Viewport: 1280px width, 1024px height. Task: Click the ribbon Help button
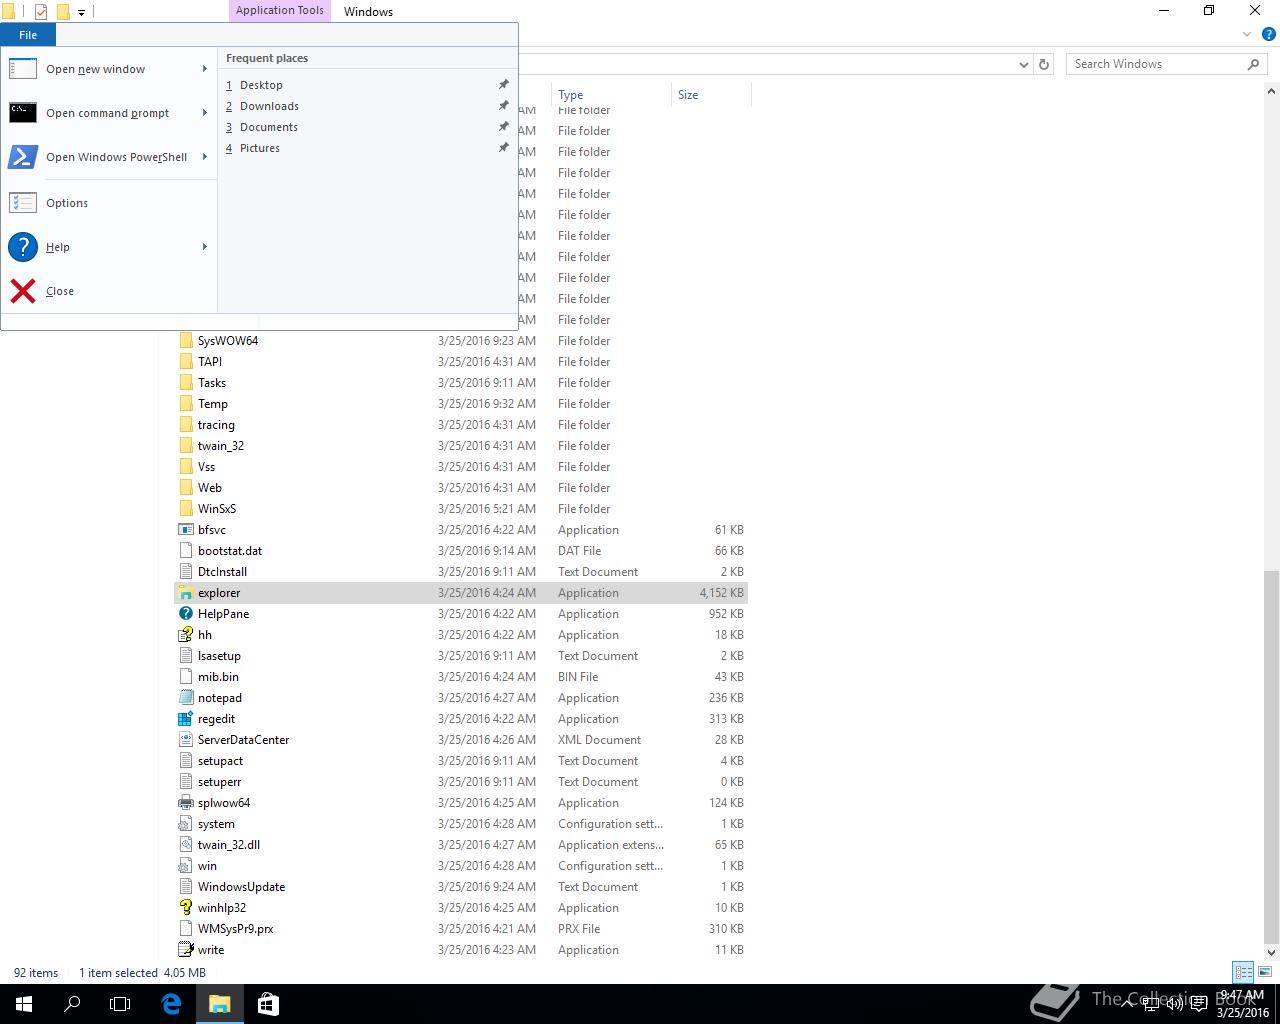(1268, 34)
